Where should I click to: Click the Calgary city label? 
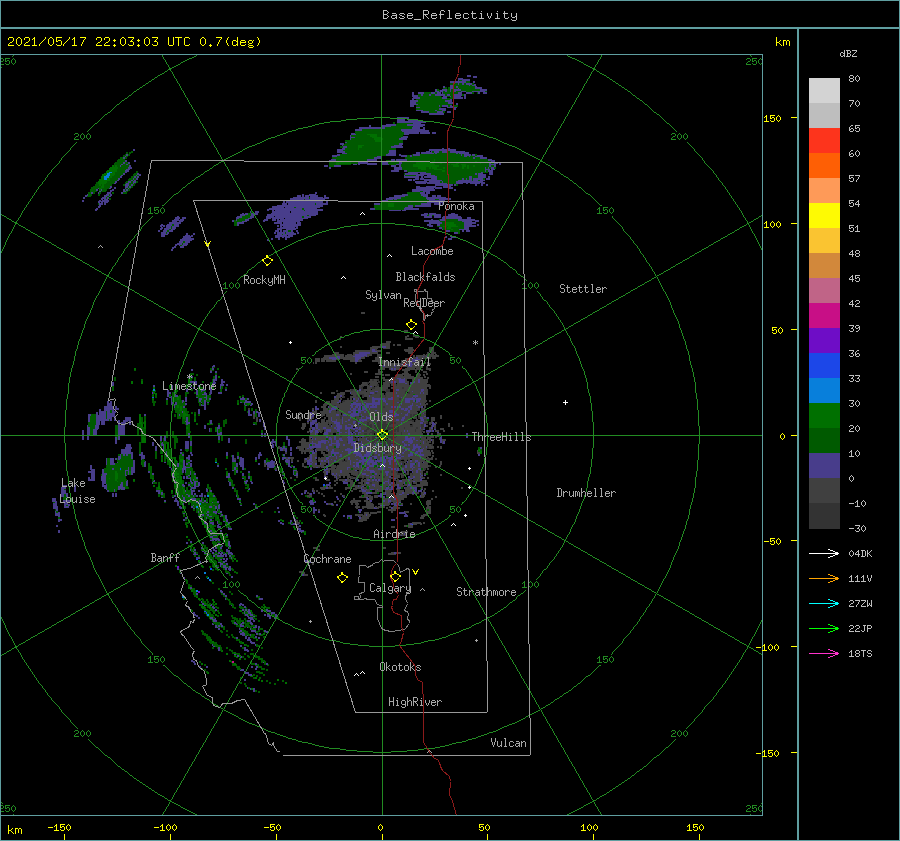390,588
